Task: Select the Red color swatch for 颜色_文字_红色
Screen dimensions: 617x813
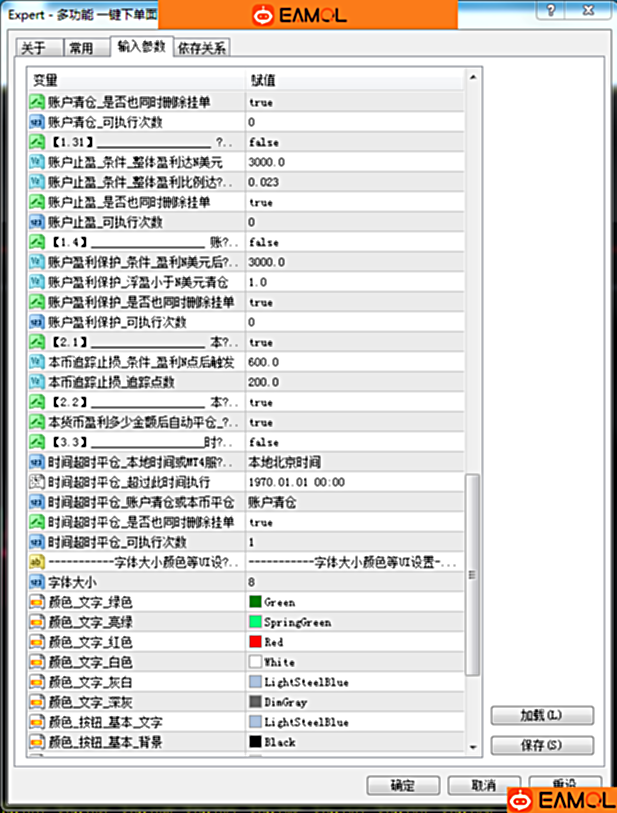Action: (x=256, y=642)
